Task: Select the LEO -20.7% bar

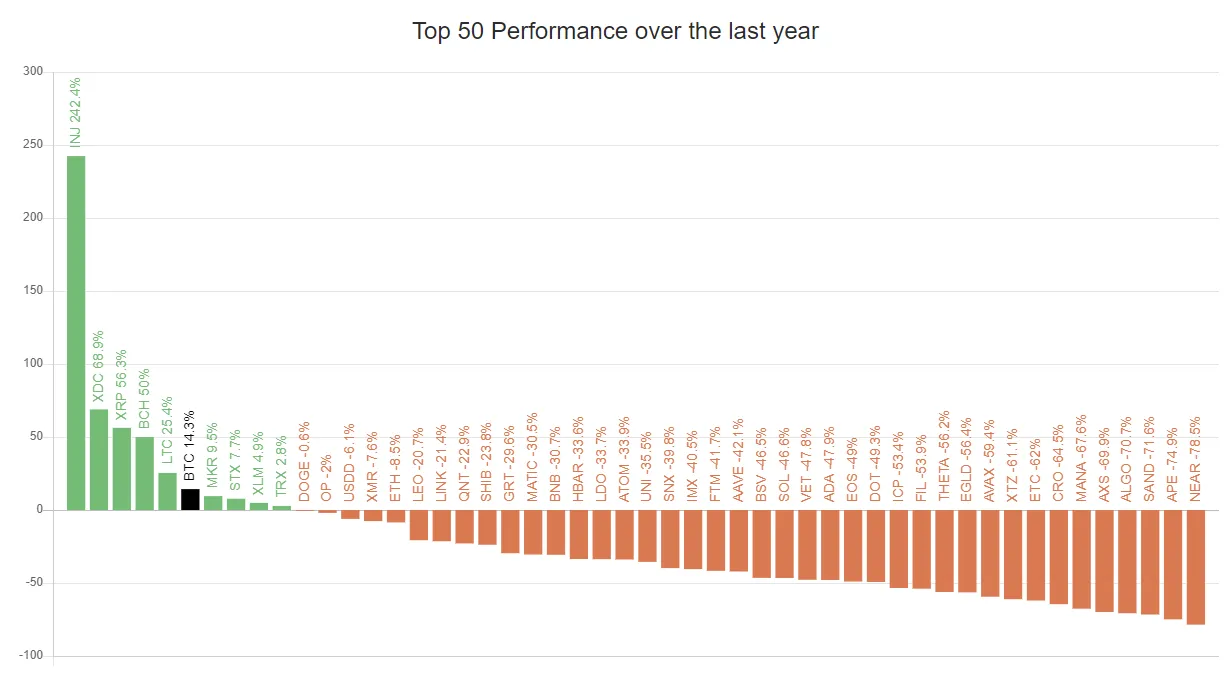Action: [419, 525]
